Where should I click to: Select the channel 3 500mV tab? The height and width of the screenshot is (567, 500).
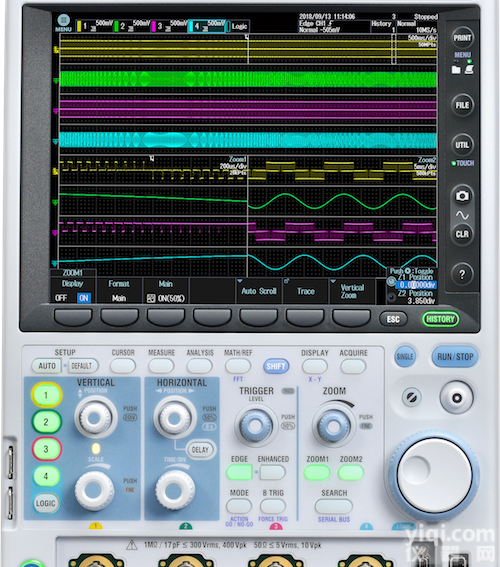(169, 26)
